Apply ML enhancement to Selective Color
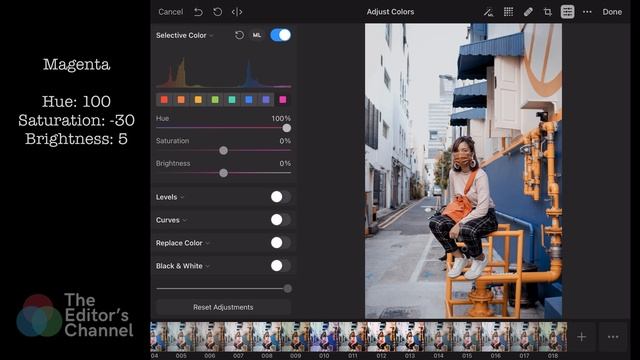This screenshot has height=360, width=640. (257, 35)
